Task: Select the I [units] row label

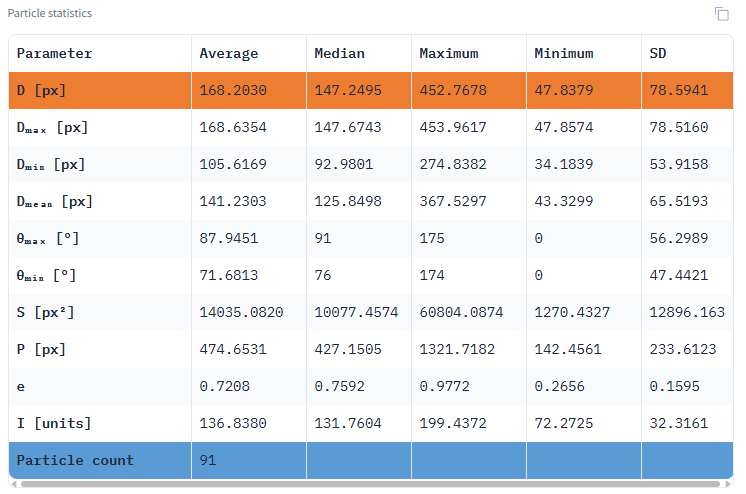Action: pos(54,424)
